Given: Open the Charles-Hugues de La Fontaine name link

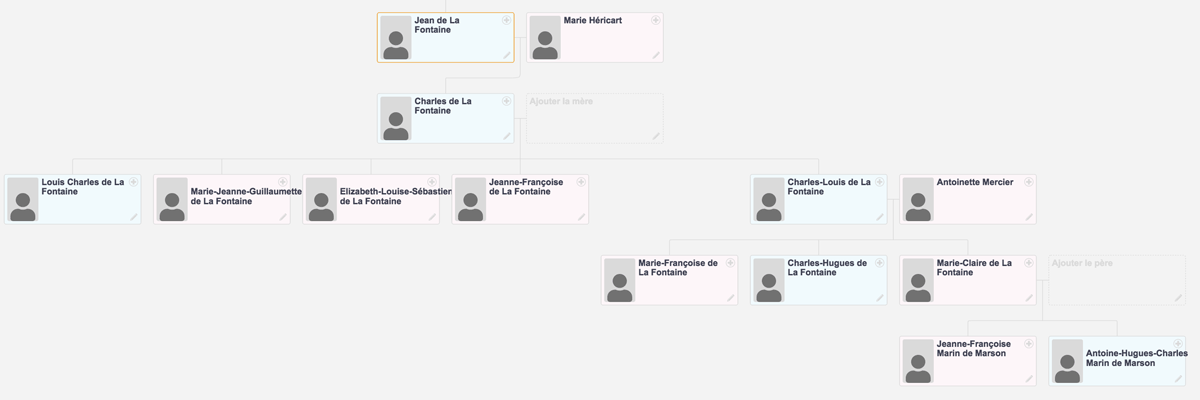Looking at the screenshot, I should coord(827,268).
